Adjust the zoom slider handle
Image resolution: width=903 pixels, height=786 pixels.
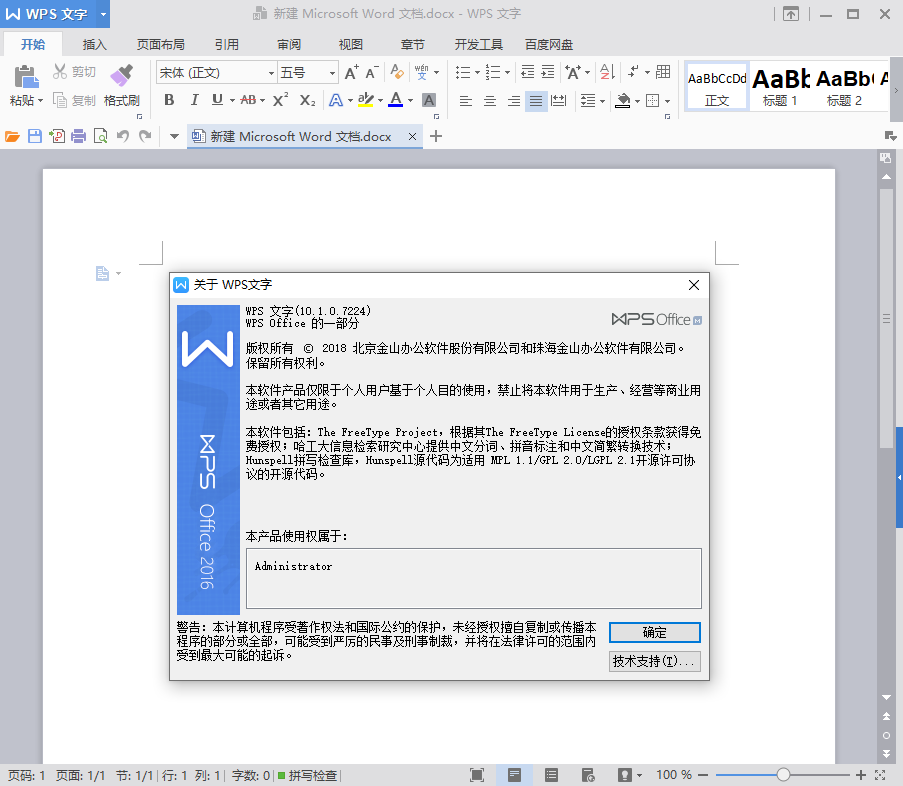point(783,775)
